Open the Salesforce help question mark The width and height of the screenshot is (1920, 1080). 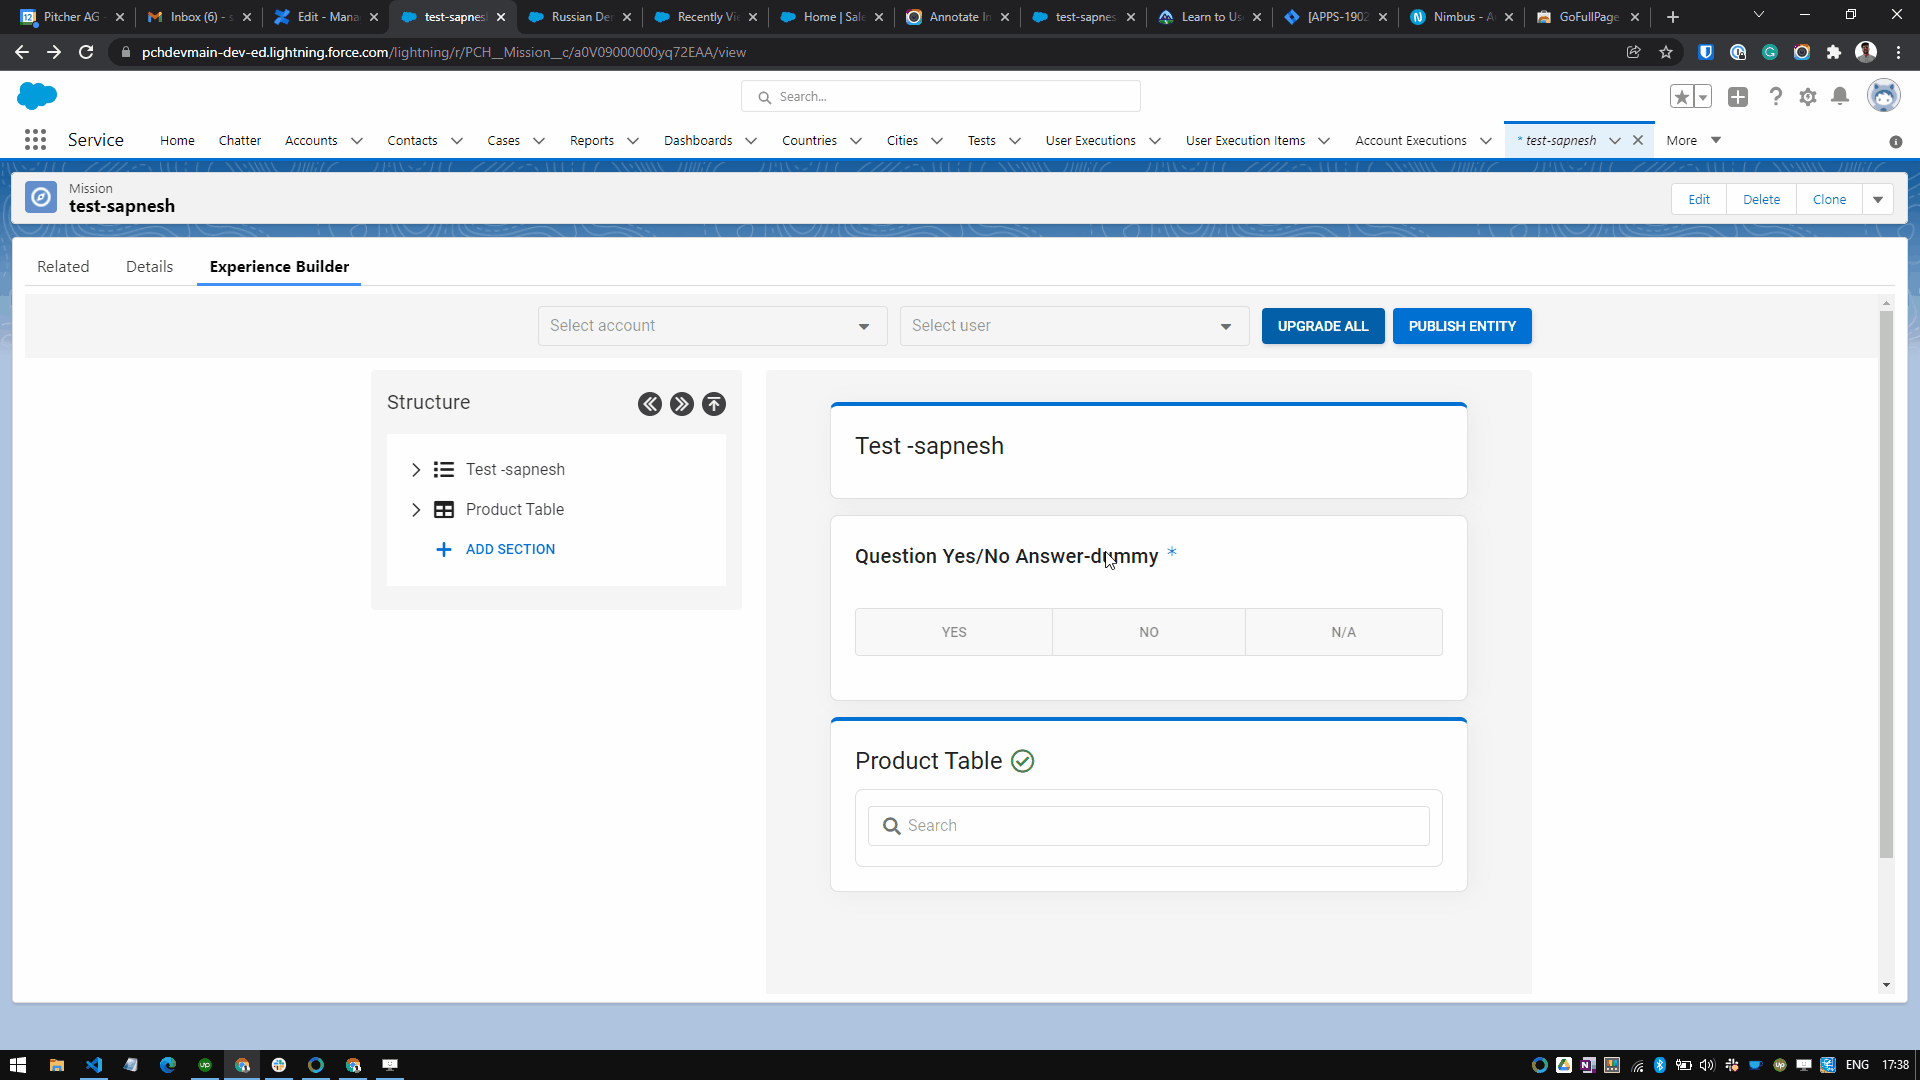pos(1775,97)
